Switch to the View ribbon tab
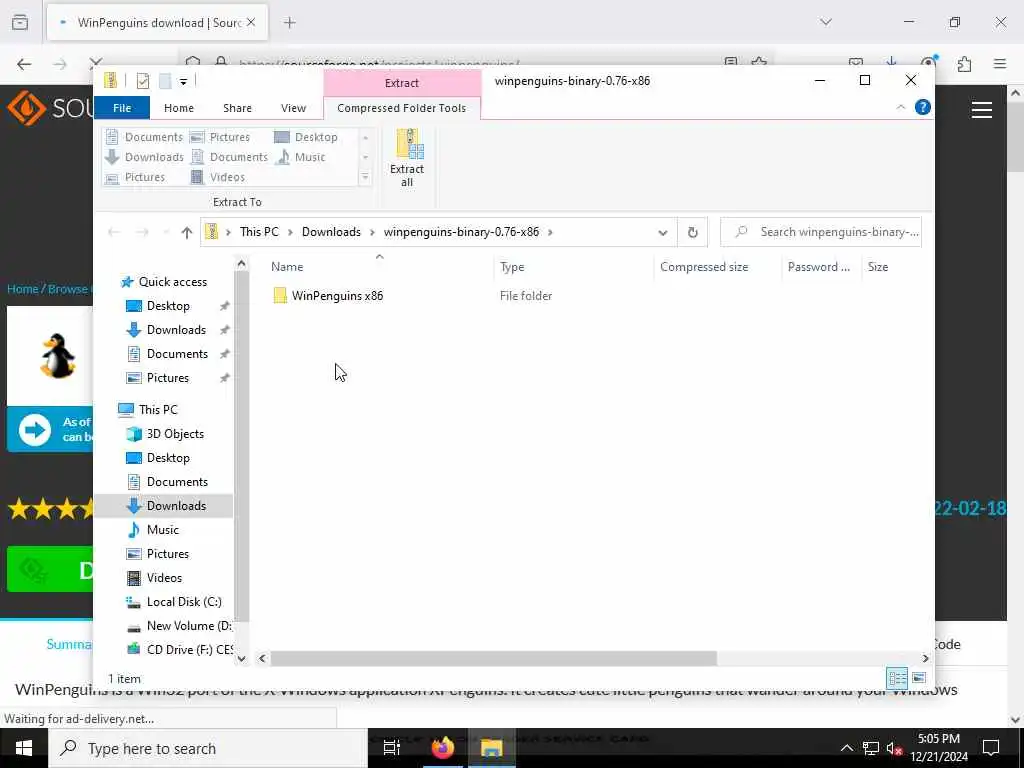The image size is (1024, 768). click(293, 108)
